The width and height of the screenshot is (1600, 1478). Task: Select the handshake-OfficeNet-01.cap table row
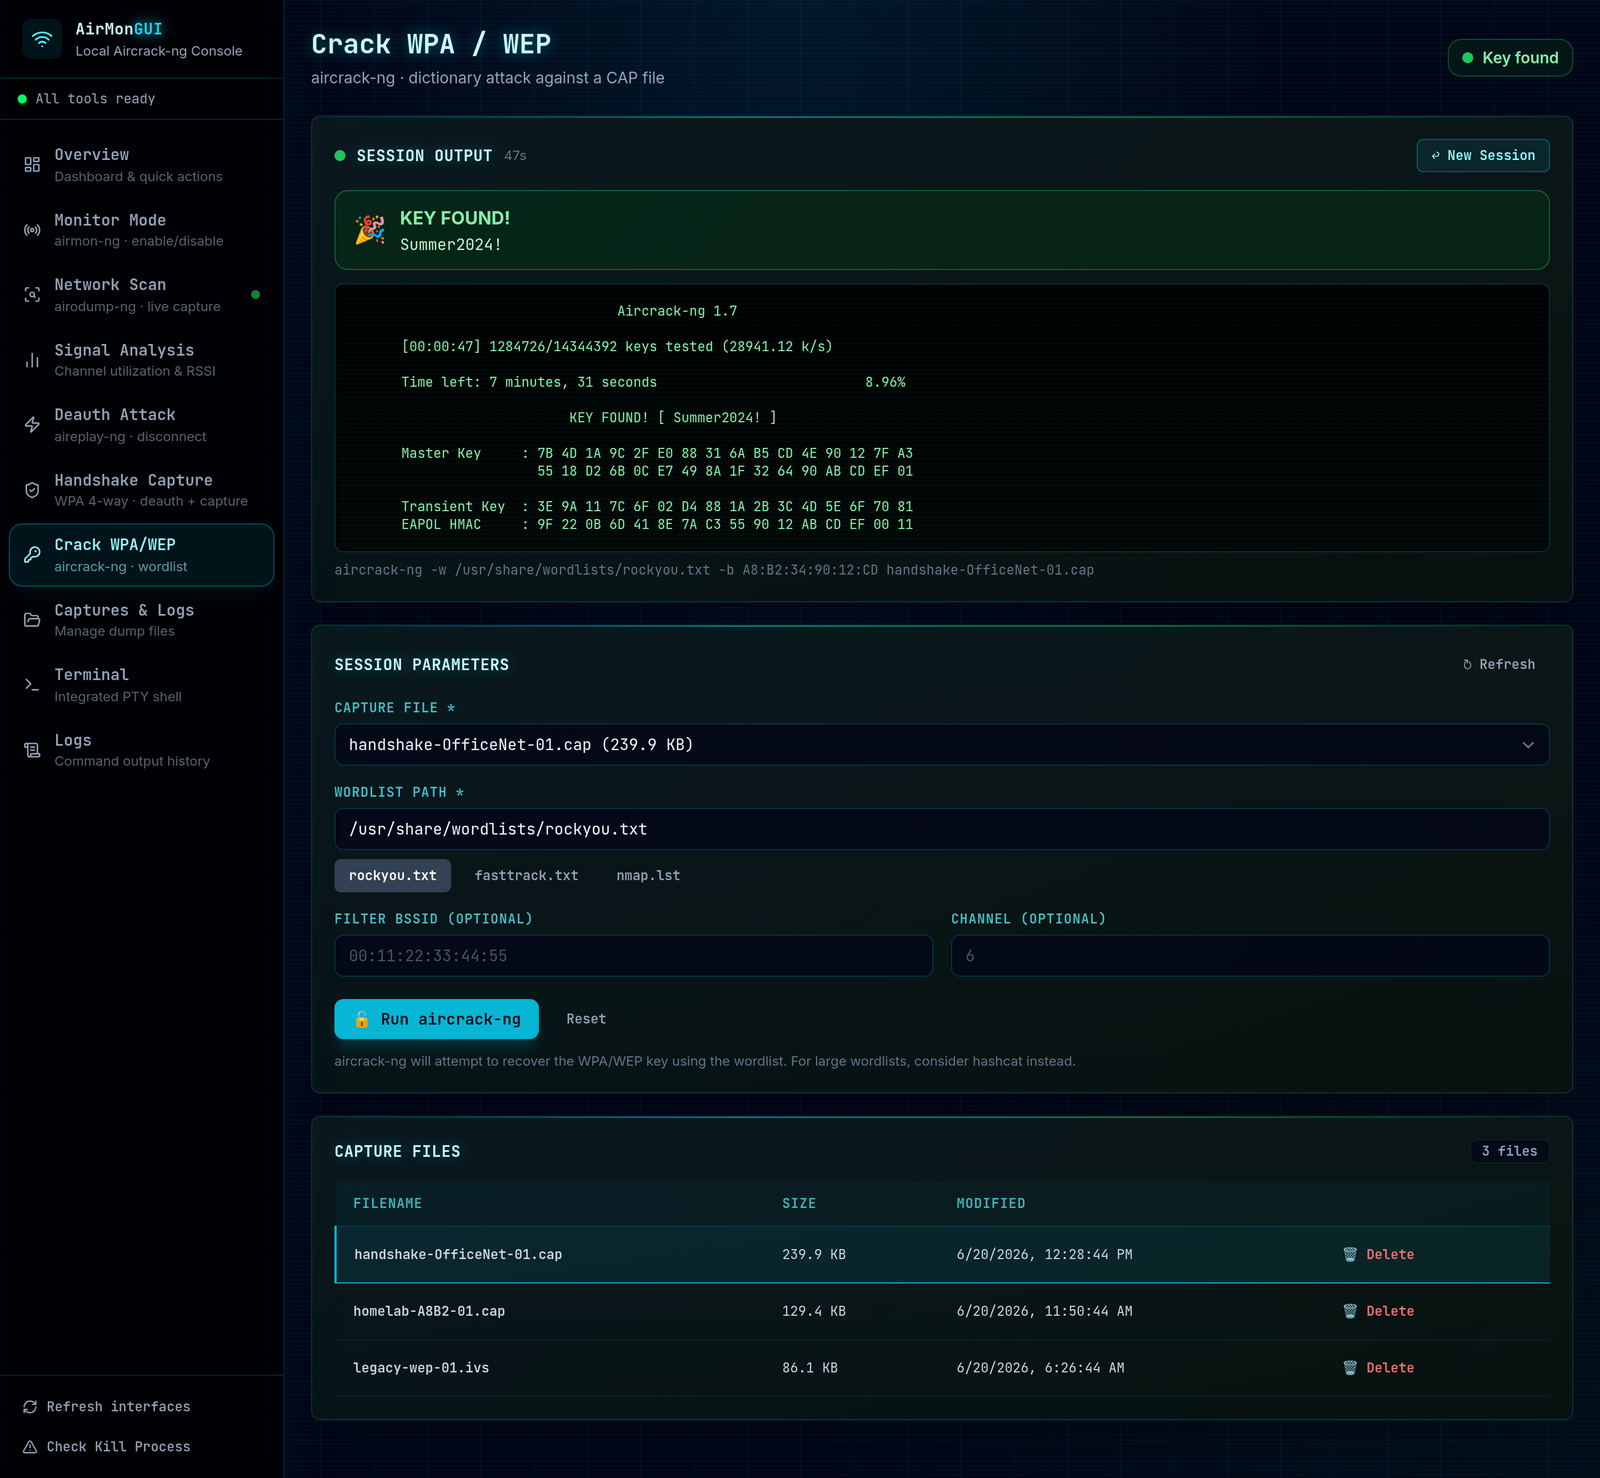pyautogui.click(x=942, y=1255)
